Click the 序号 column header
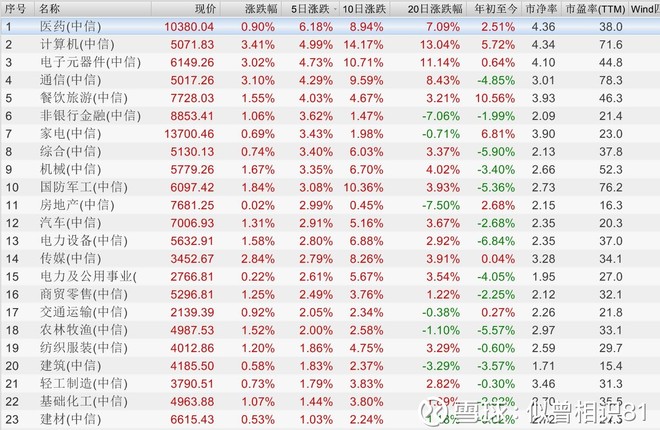Screen dimensions: 660x430 [17, 8]
